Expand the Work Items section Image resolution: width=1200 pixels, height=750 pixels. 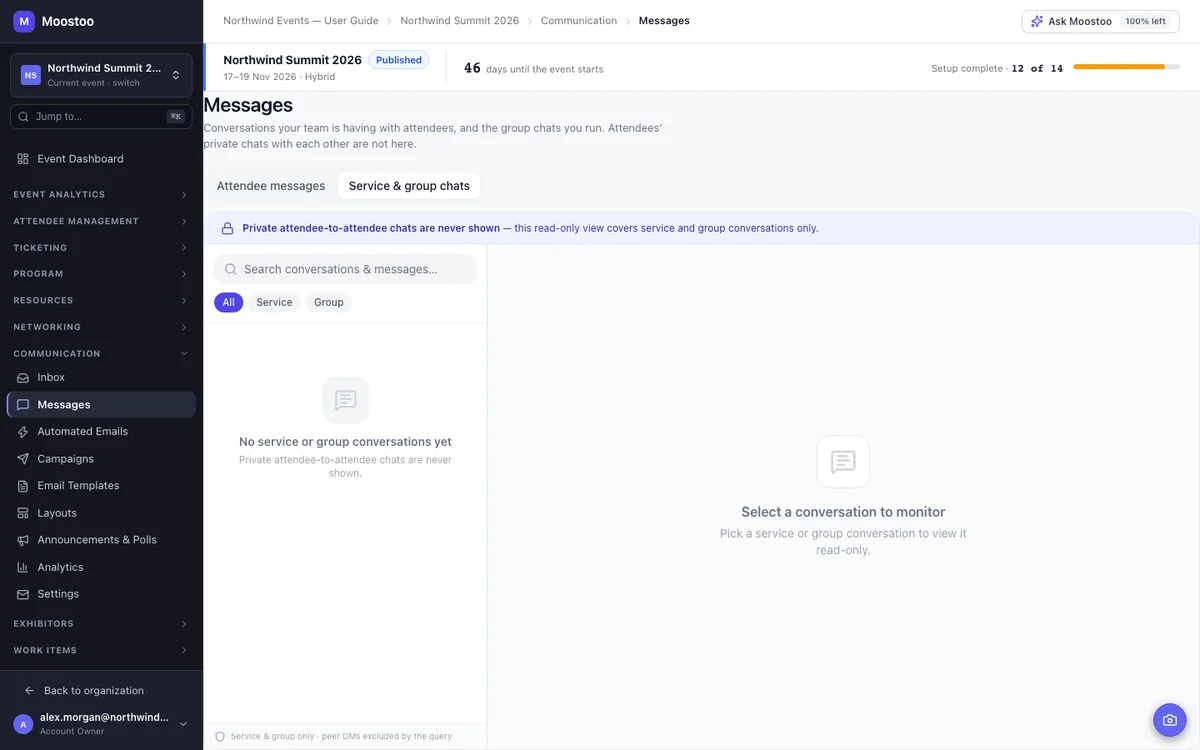(101, 650)
